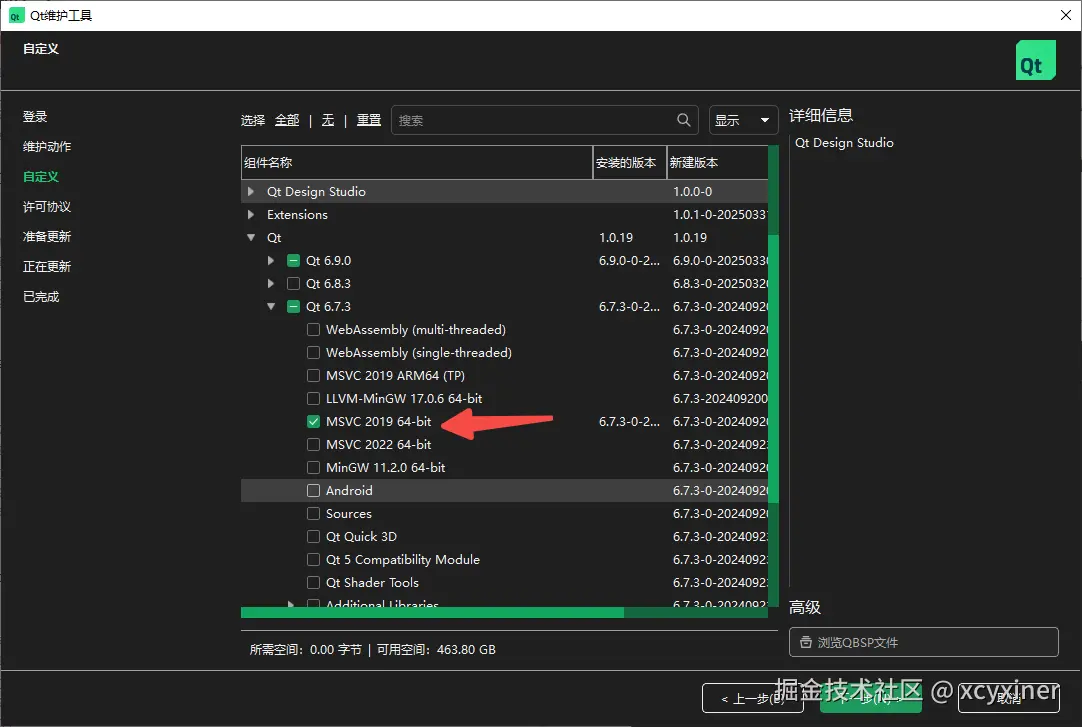1082x727 pixels.
Task: Uncheck MSVC 2019 64-bit checkbox
Action: (x=313, y=421)
